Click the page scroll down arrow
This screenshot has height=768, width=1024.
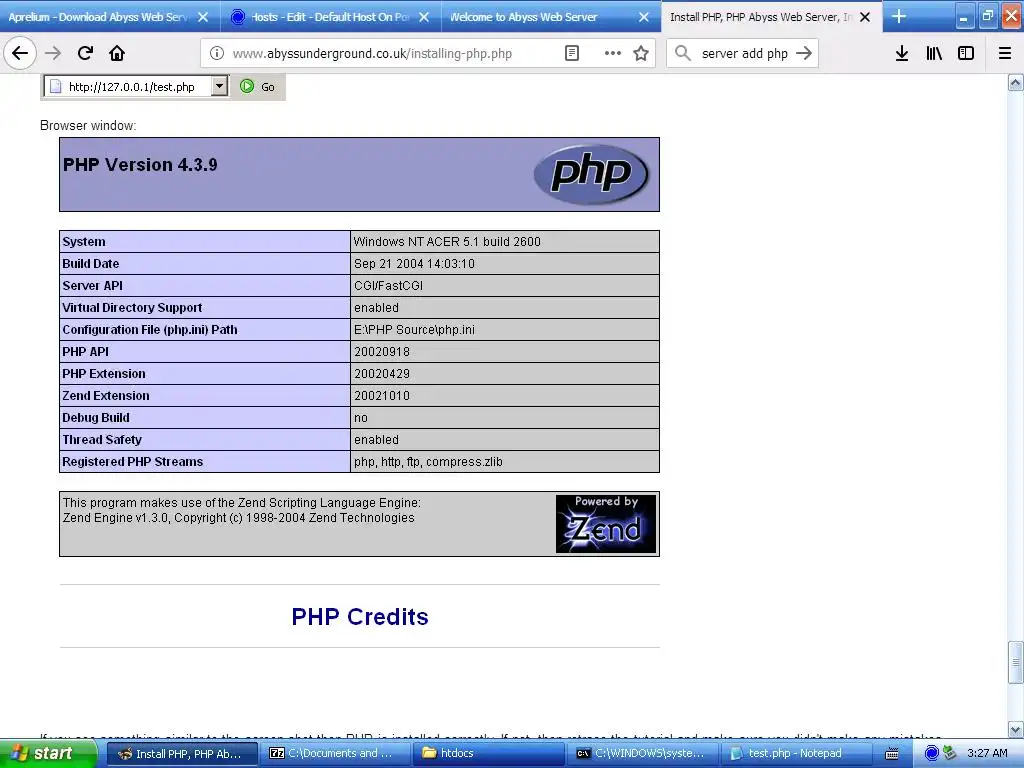click(x=1016, y=729)
